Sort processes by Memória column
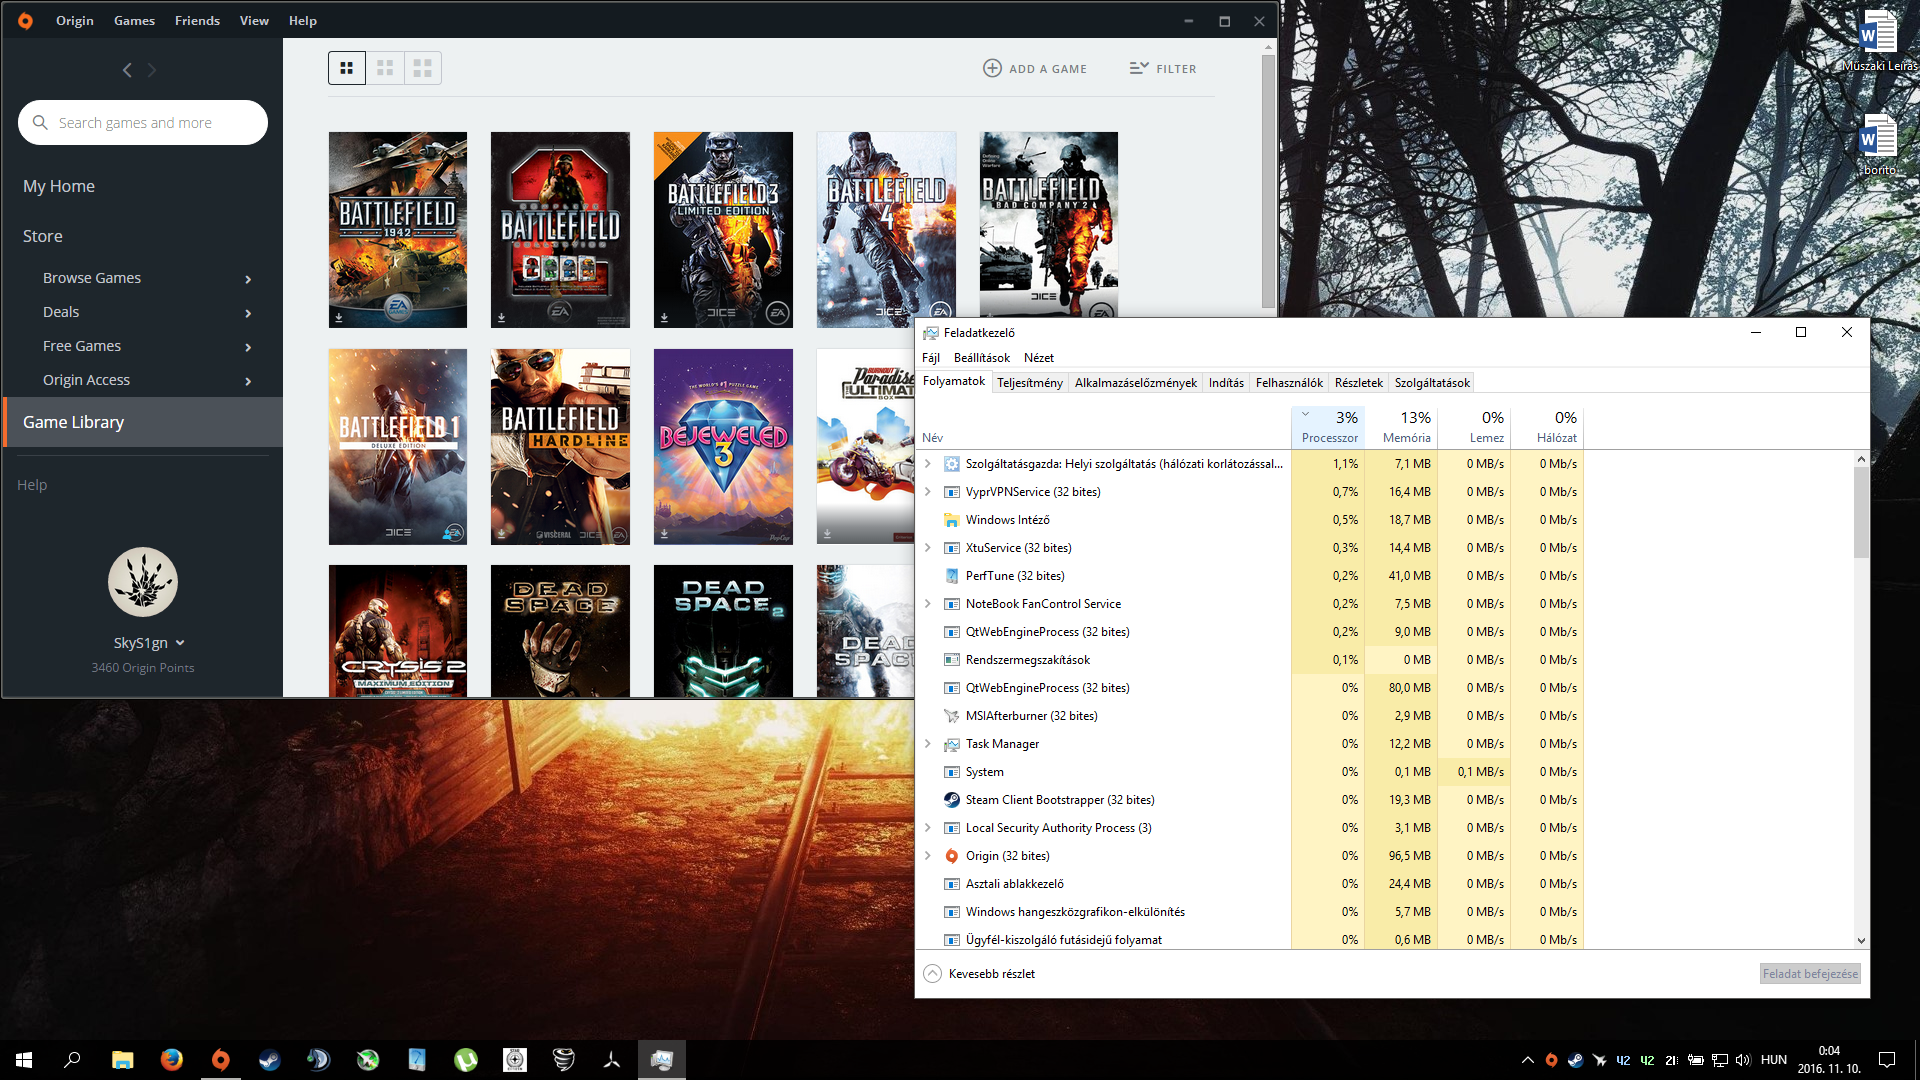The height and width of the screenshot is (1080, 1920). pyautogui.click(x=1402, y=427)
